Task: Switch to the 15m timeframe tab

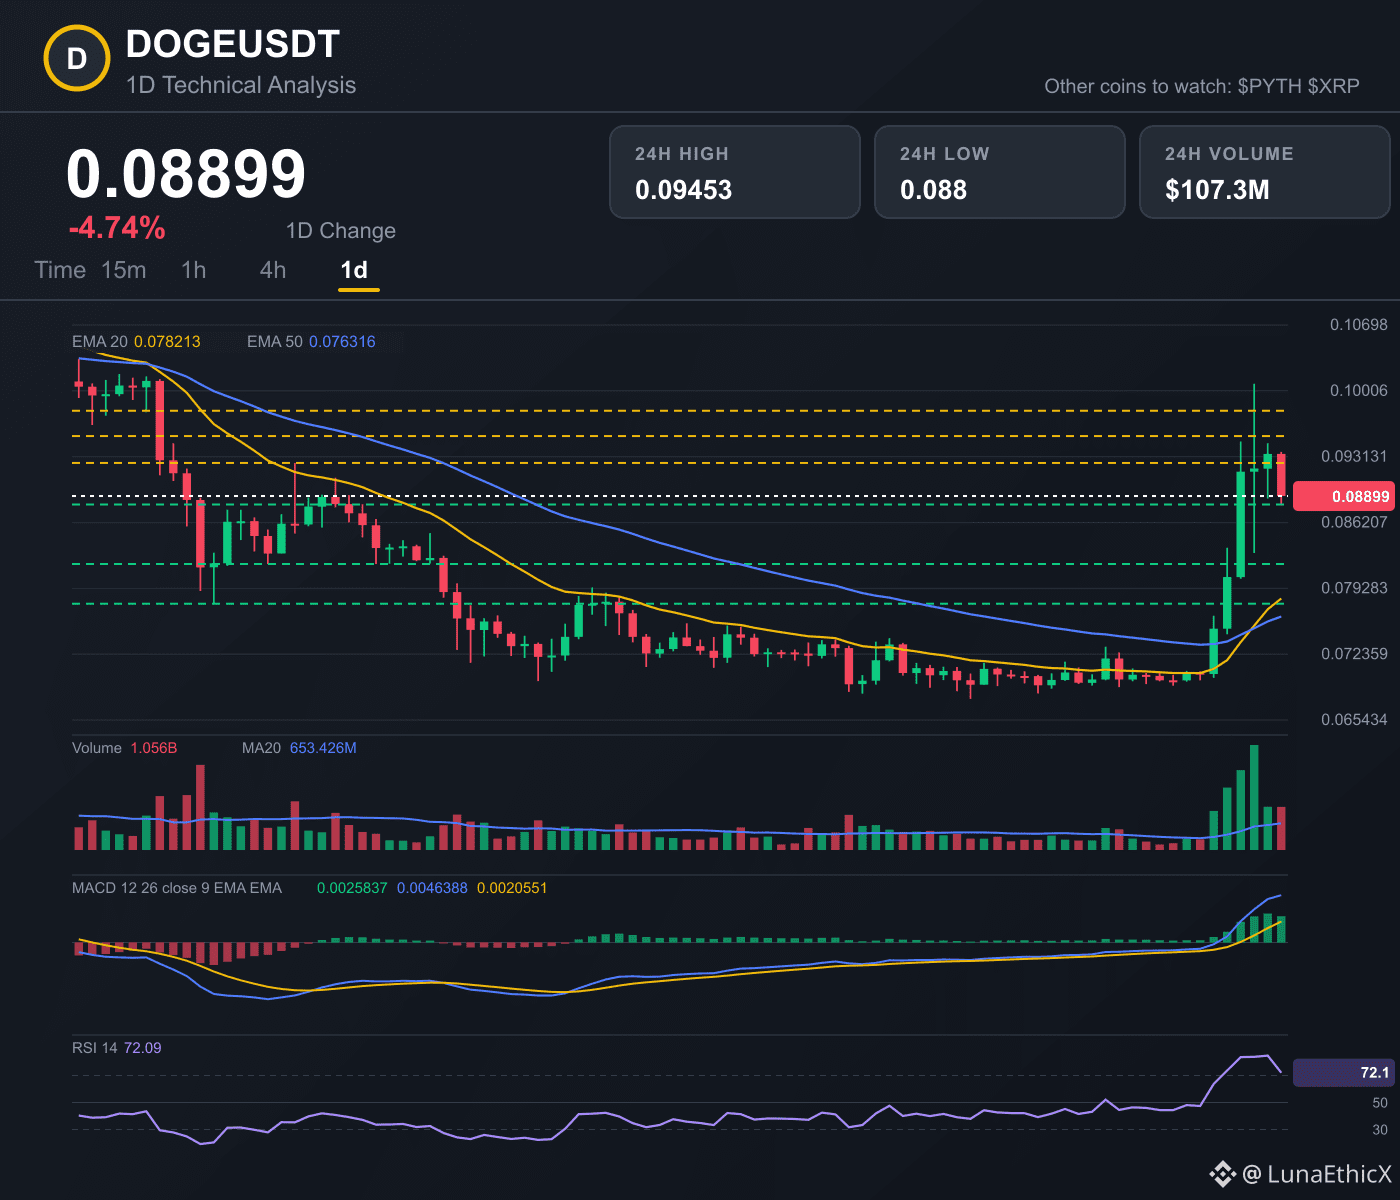Action: [x=124, y=270]
